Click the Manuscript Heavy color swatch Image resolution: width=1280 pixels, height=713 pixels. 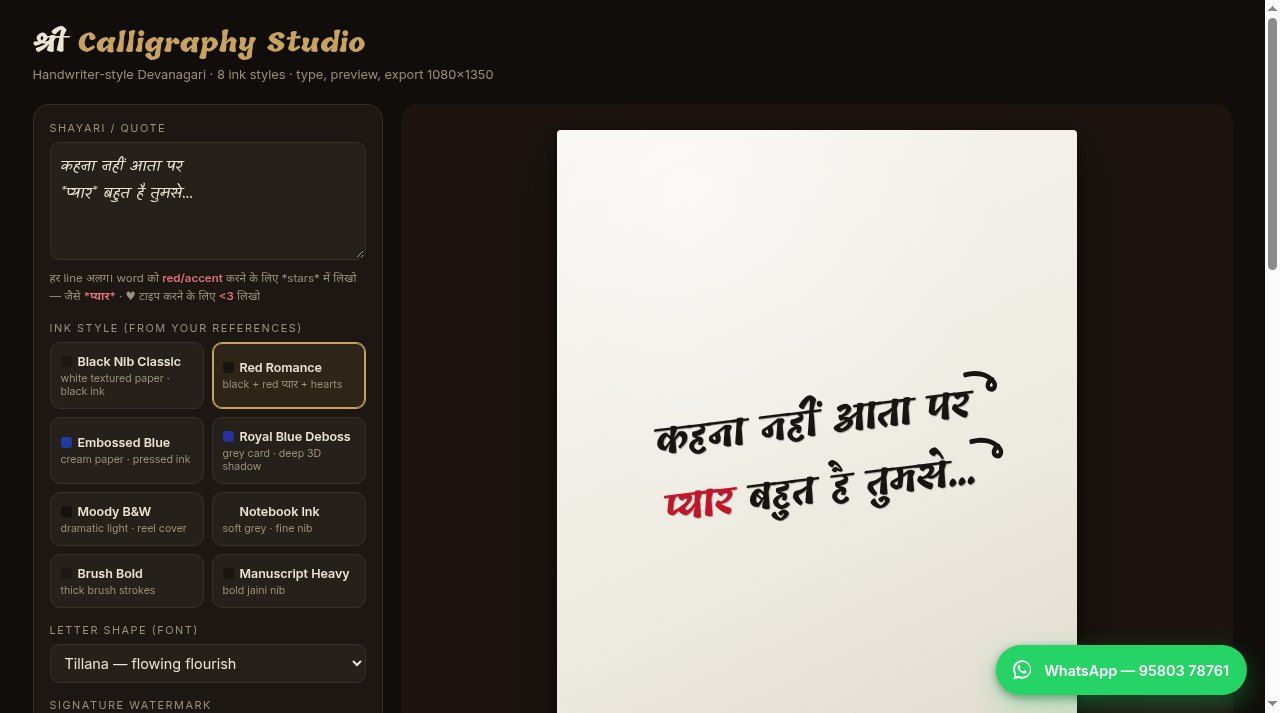pos(228,573)
